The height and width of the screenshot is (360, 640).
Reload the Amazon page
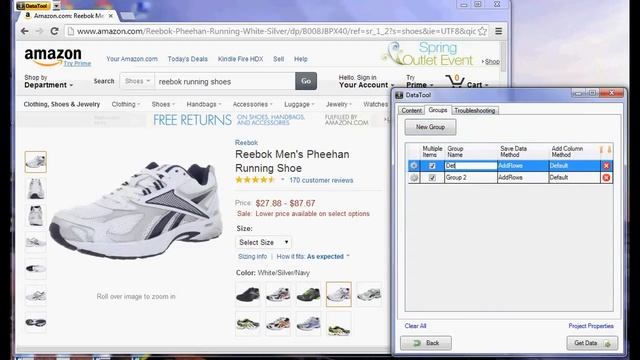click(x=54, y=31)
